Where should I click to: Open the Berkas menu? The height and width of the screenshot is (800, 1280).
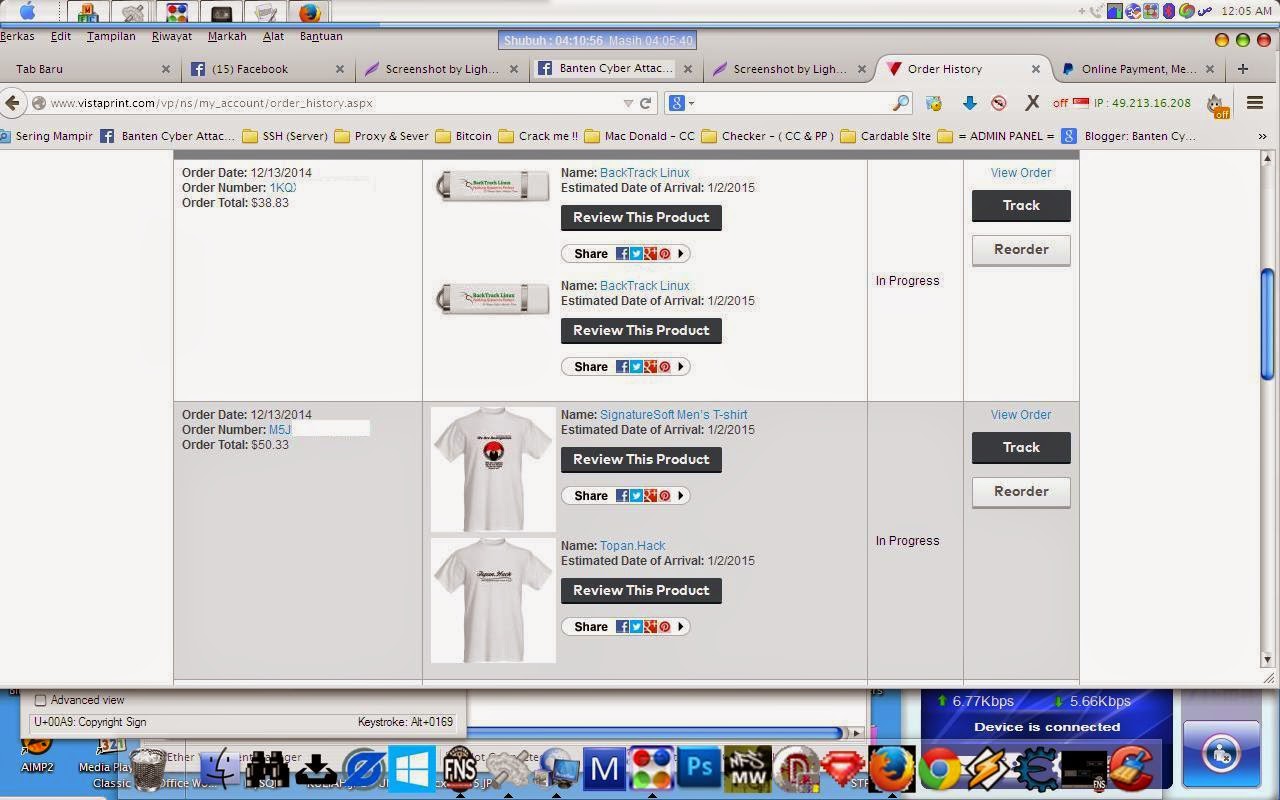(17, 36)
